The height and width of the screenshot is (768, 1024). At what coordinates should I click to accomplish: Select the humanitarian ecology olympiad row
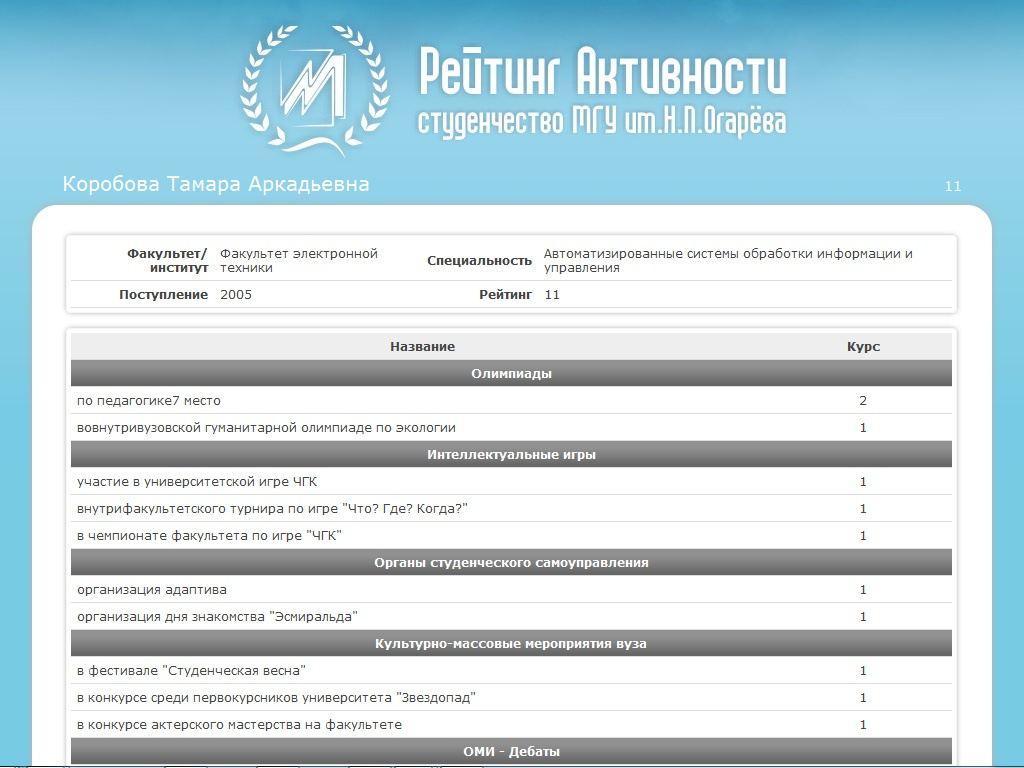point(266,428)
